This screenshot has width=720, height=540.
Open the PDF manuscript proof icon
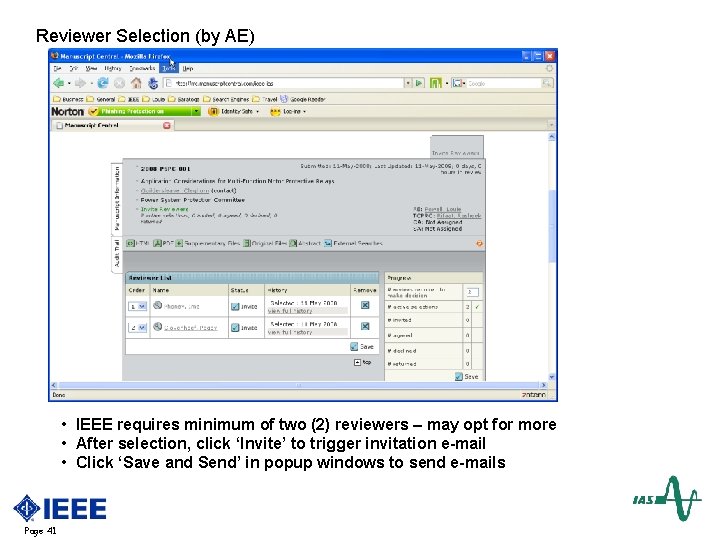[163, 243]
